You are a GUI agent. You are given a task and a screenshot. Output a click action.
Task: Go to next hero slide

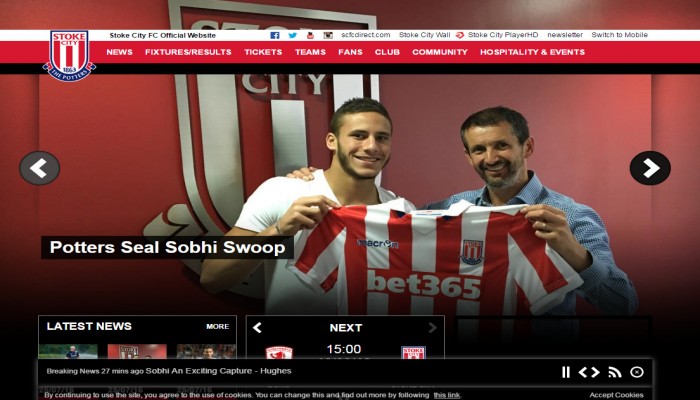[x=650, y=168]
